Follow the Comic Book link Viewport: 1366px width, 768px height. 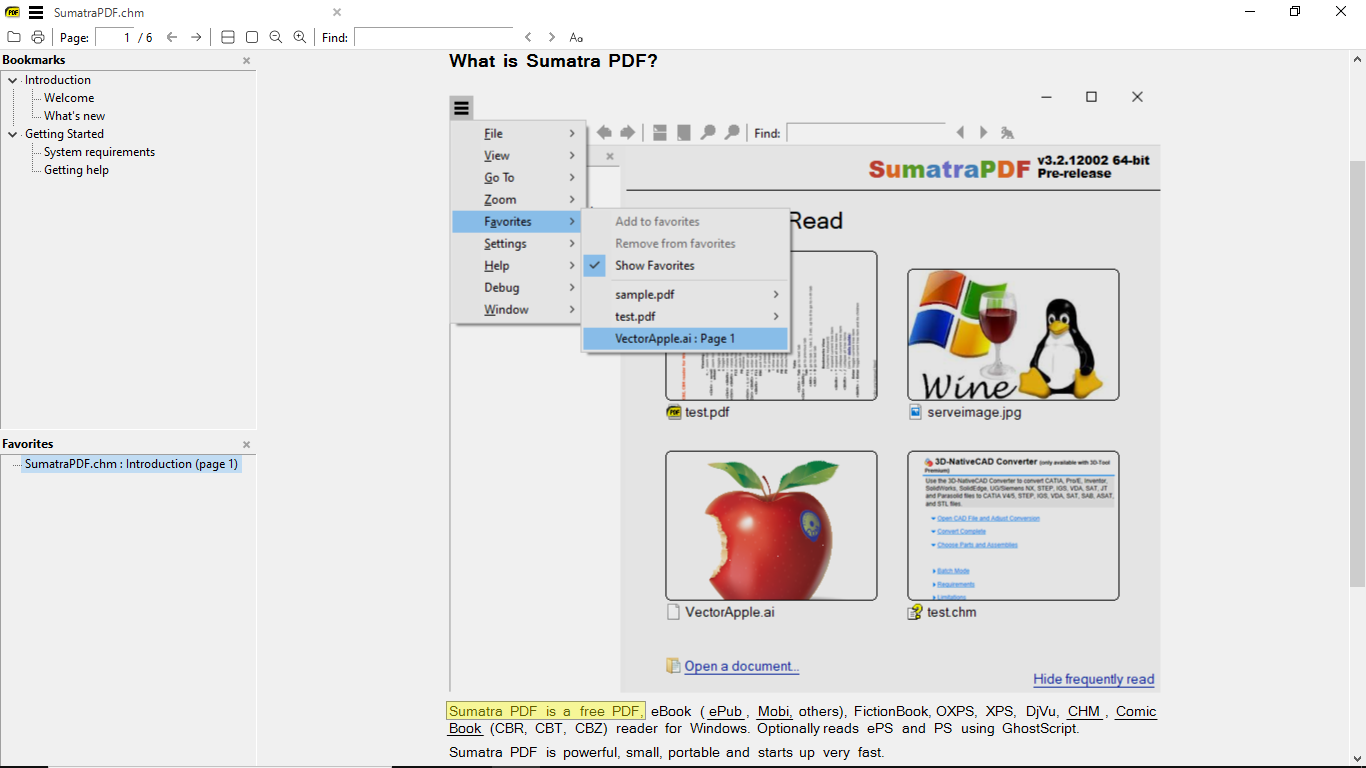[1136, 712]
